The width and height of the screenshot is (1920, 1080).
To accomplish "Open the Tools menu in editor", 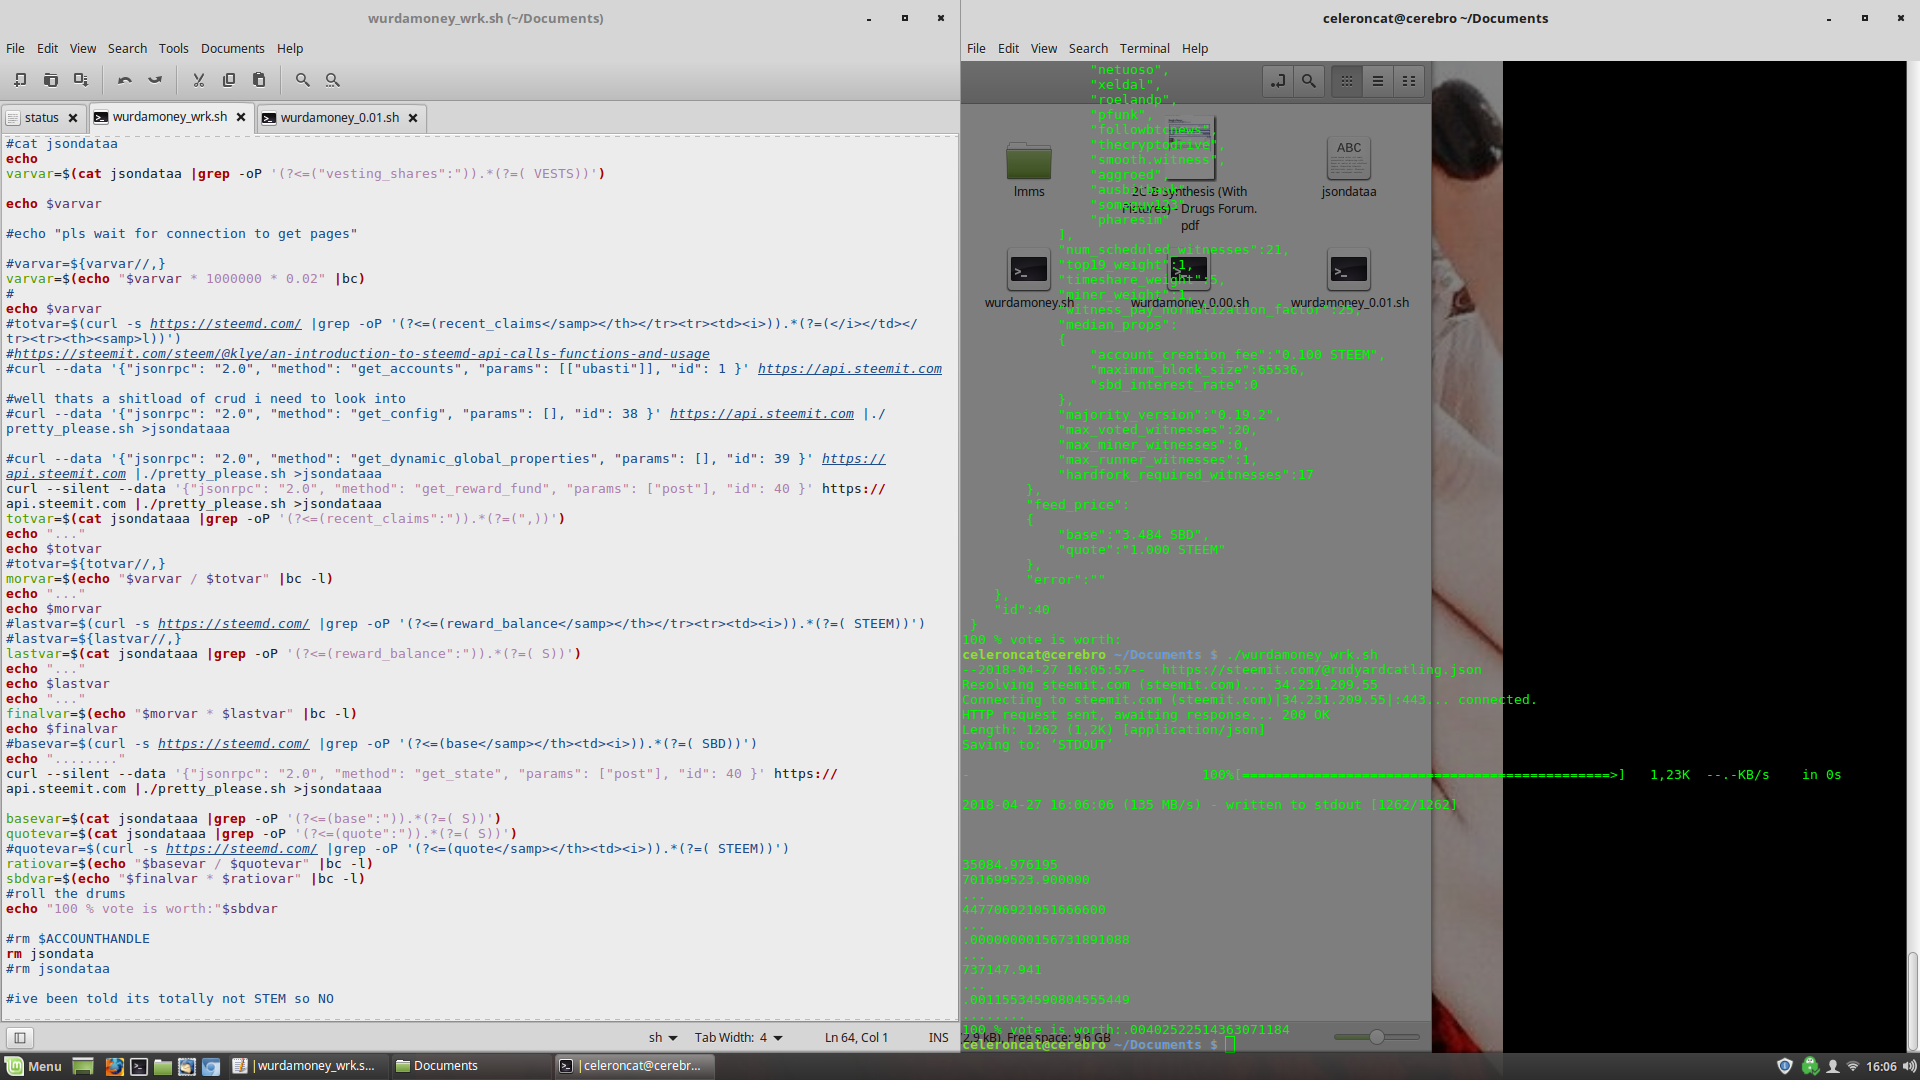I will [173, 48].
